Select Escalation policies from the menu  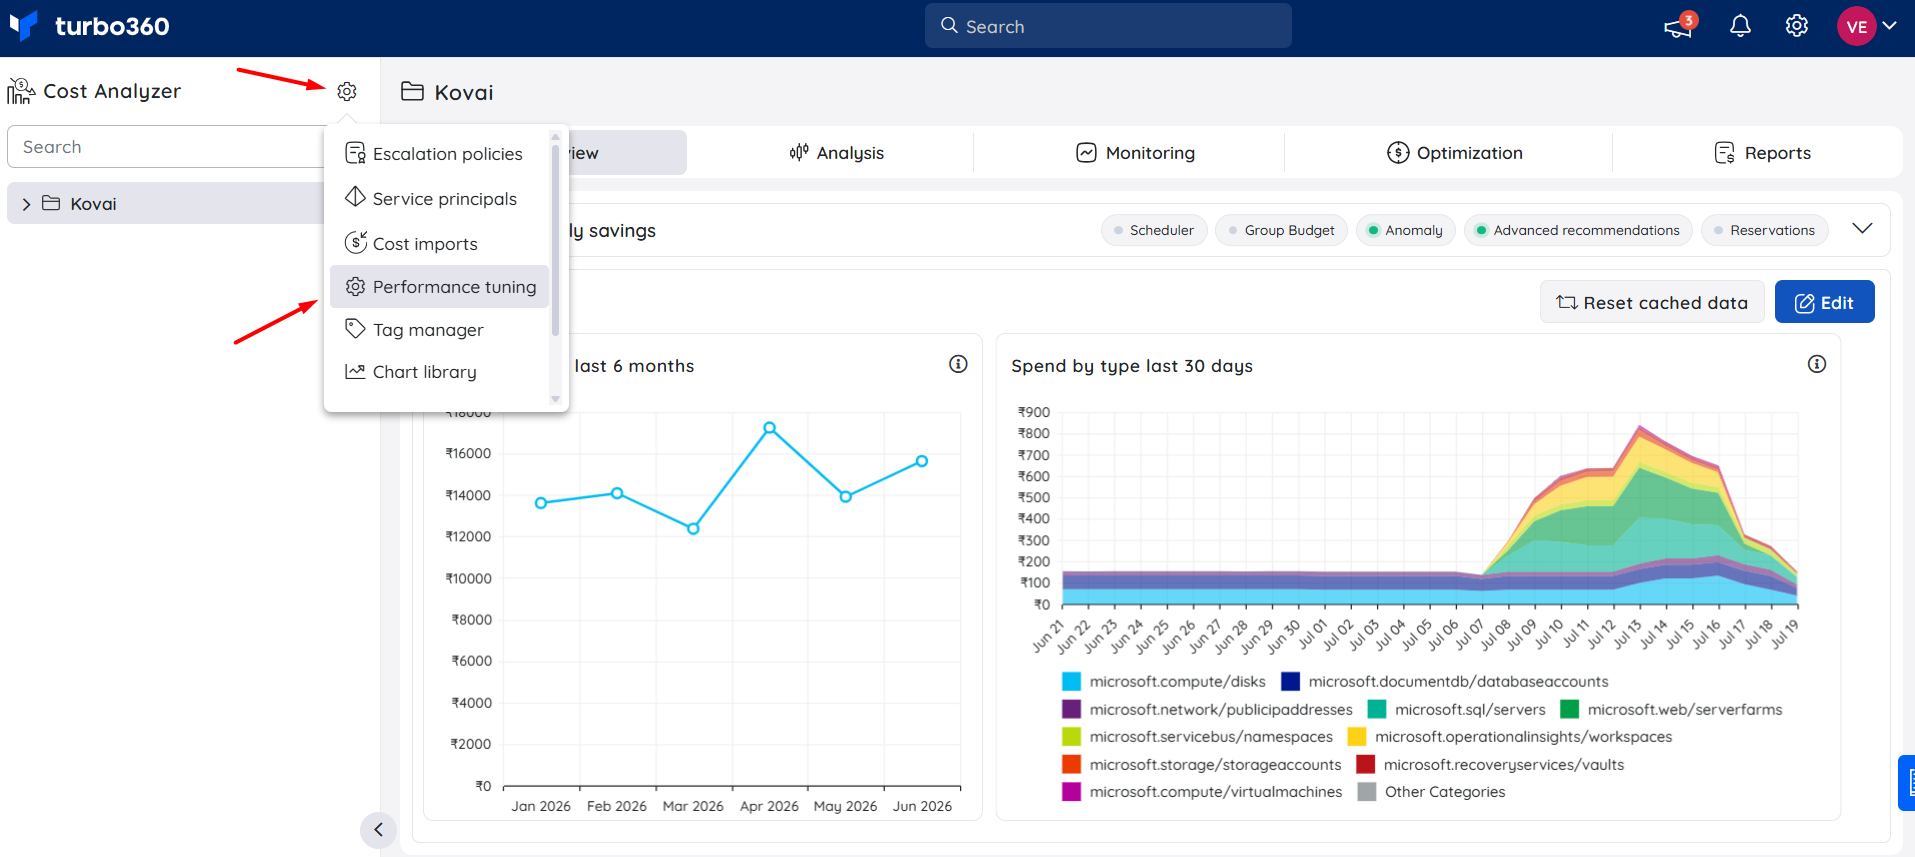(440, 154)
